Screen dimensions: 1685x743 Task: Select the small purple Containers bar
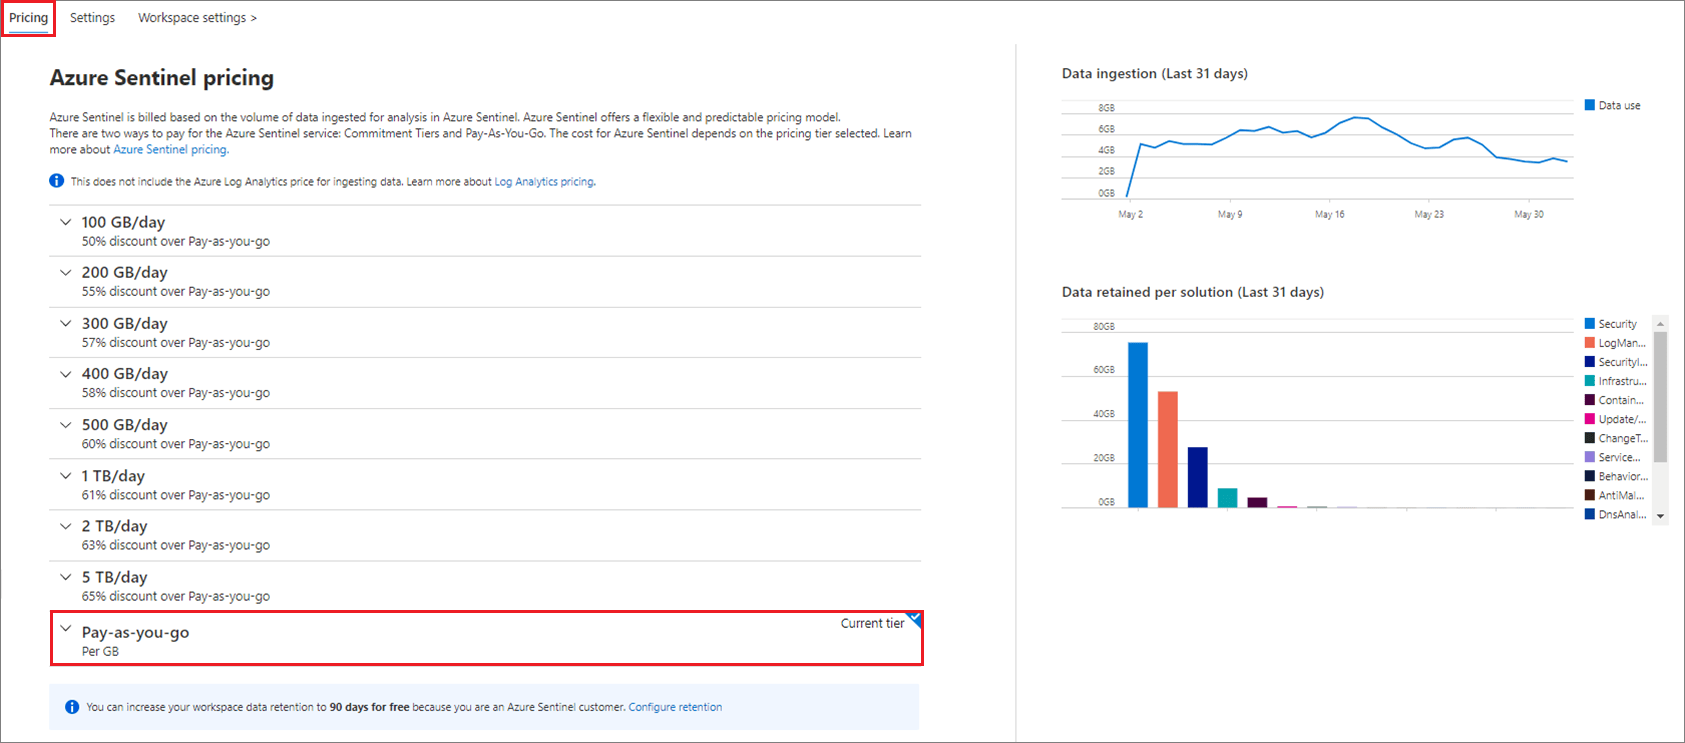tap(1258, 503)
